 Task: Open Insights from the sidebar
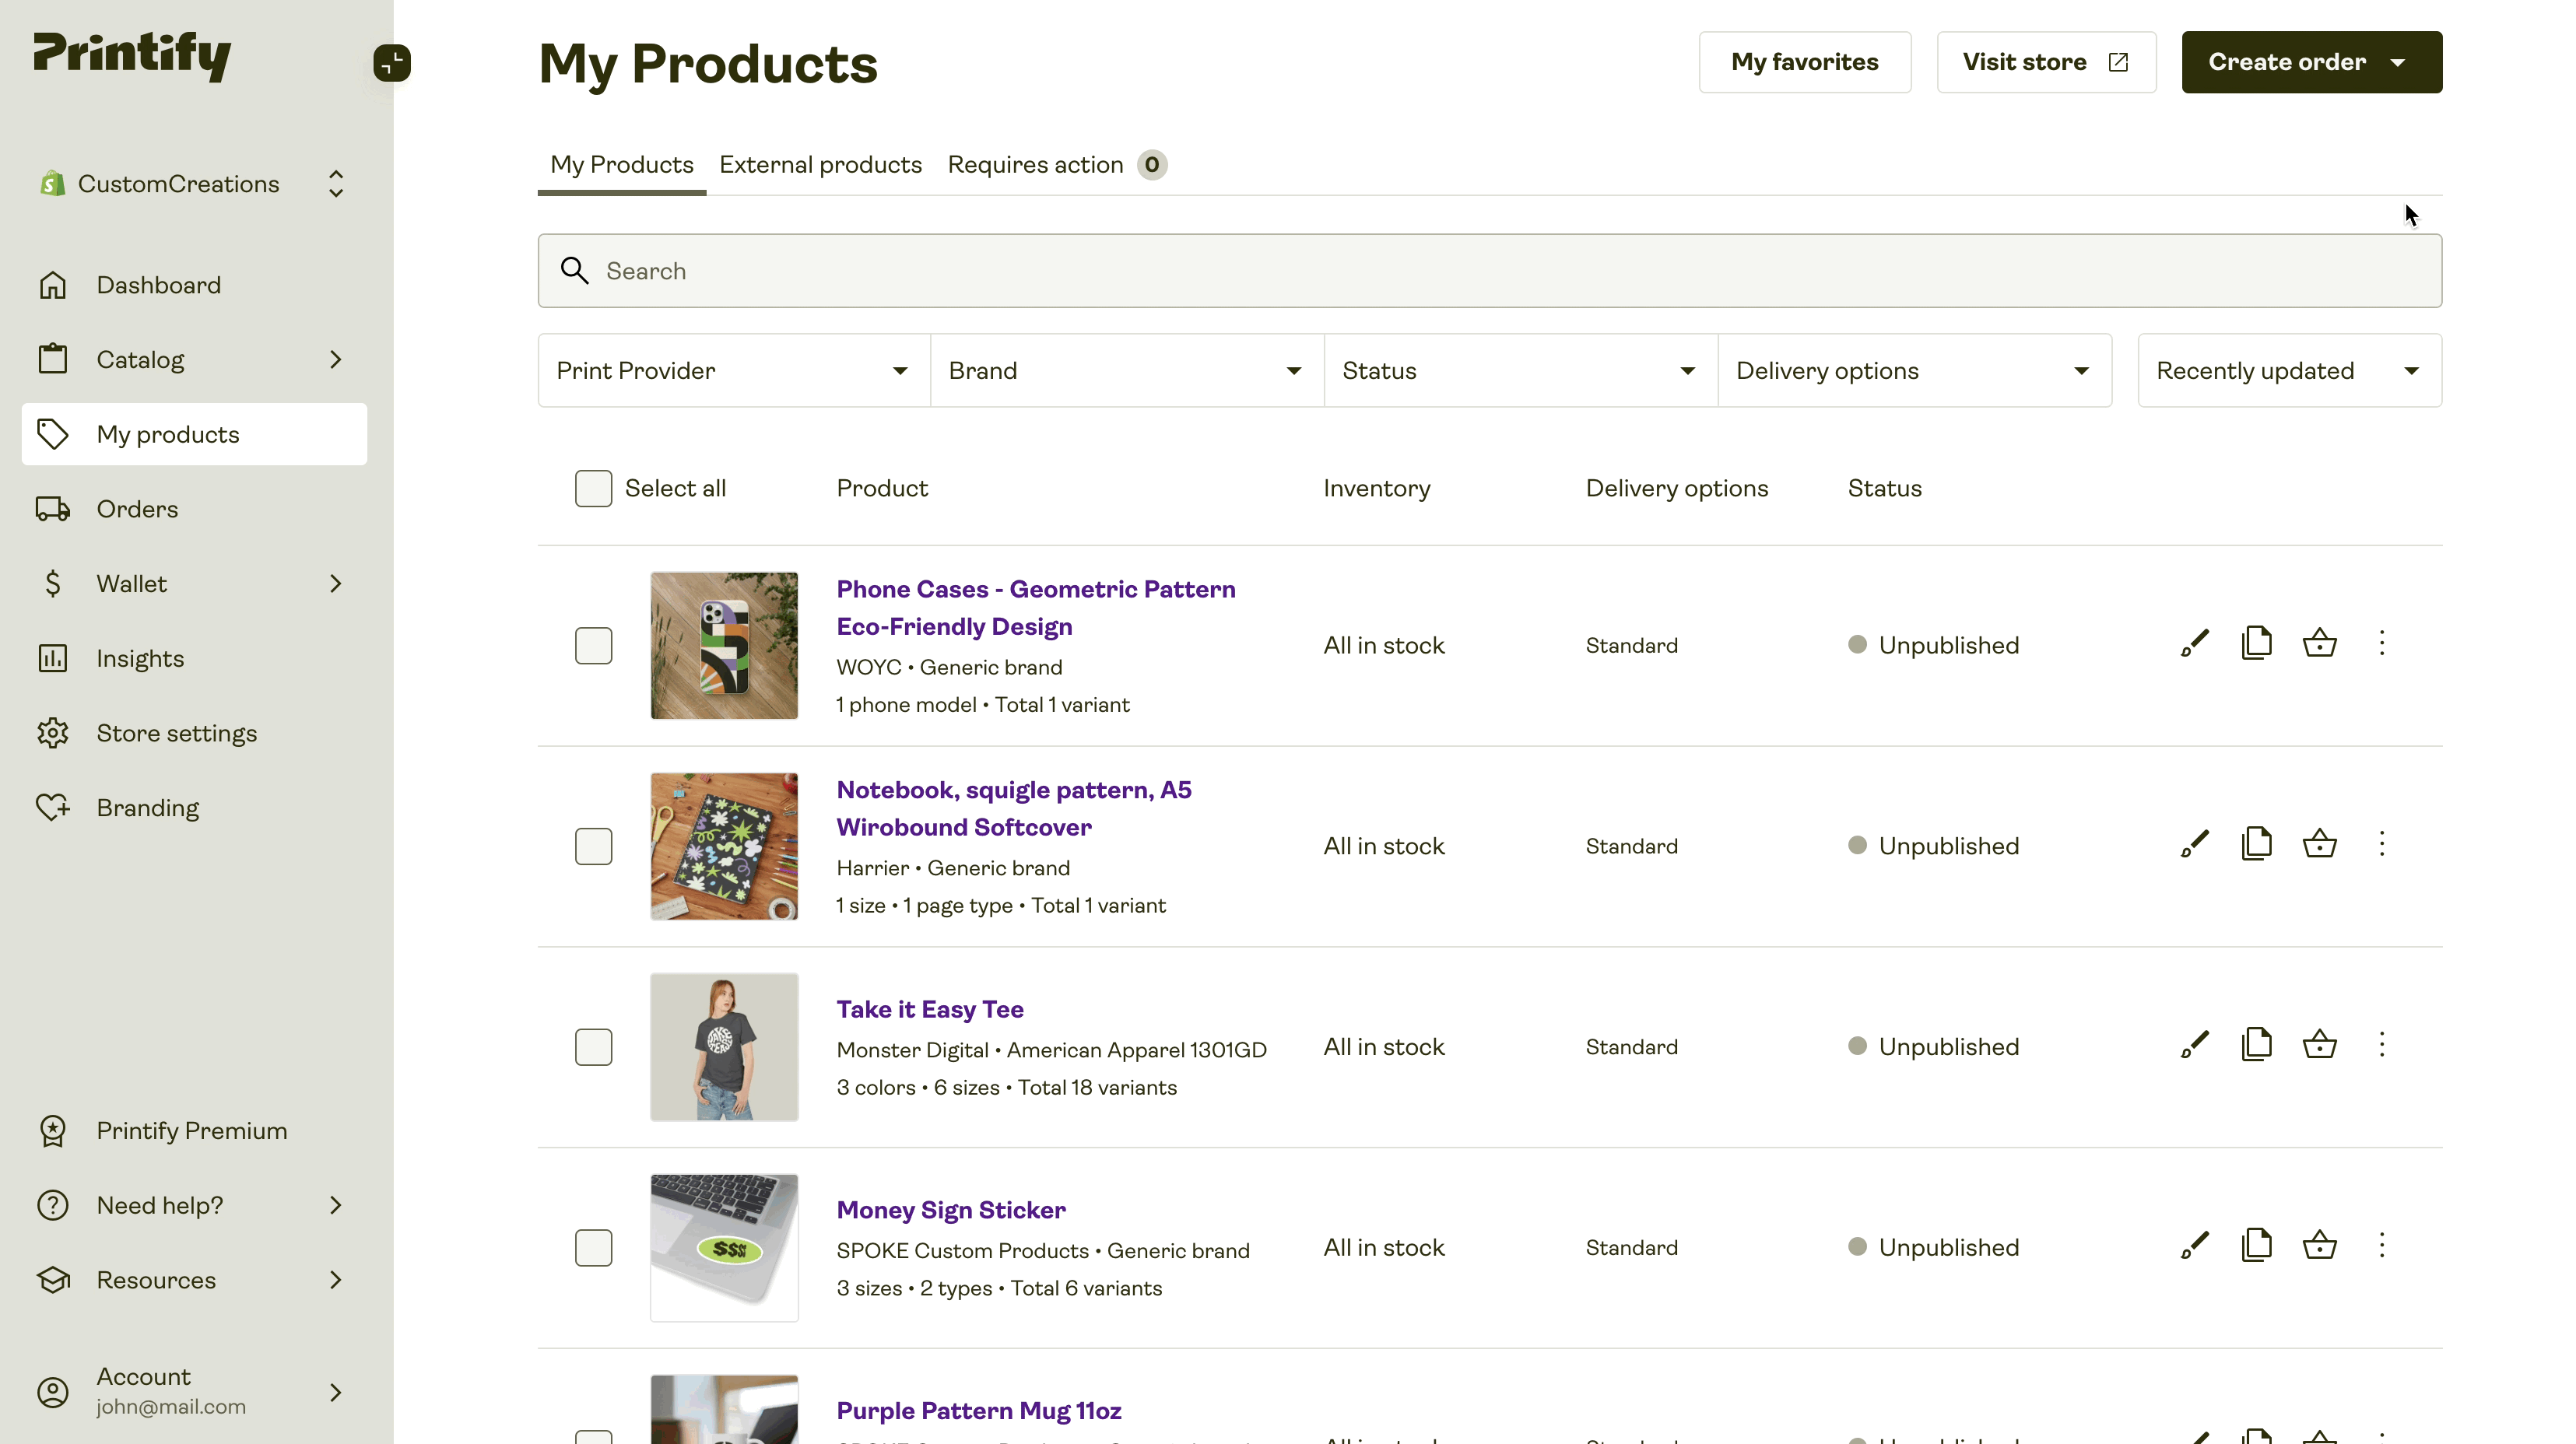140,658
